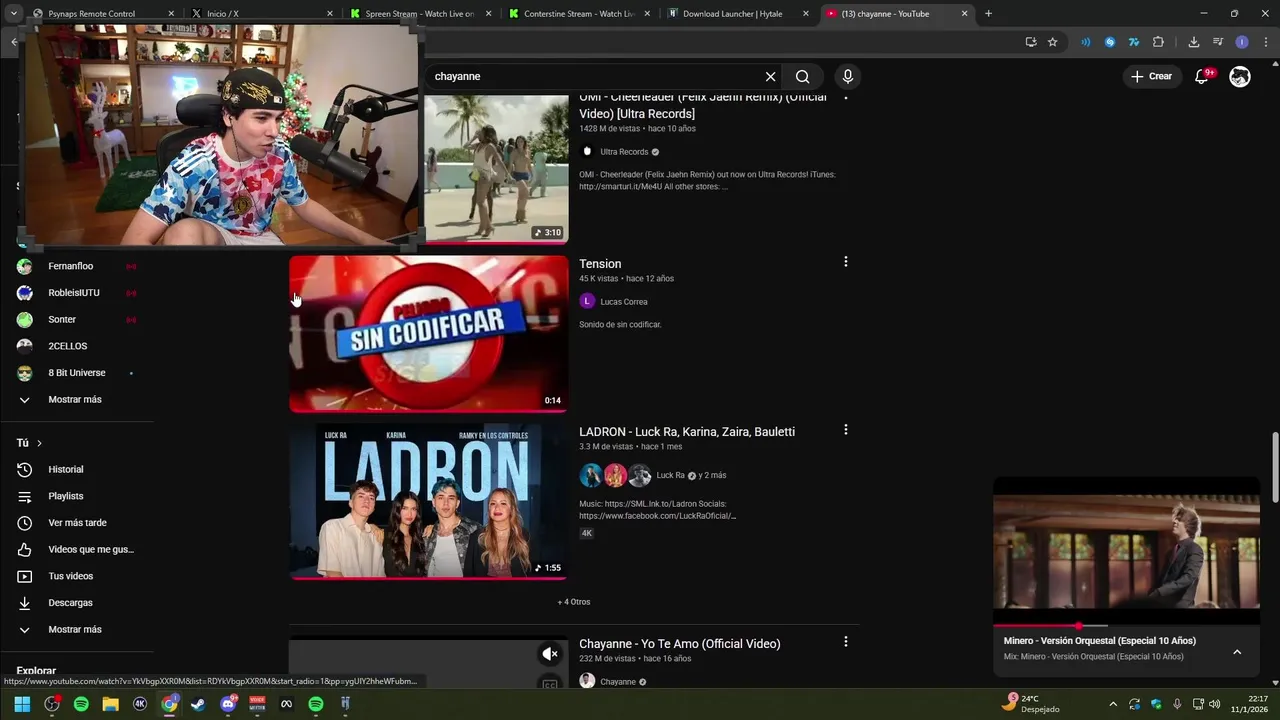Open Discord from the taskbar
Viewport: 1280px width, 720px height.
pos(228,704)
